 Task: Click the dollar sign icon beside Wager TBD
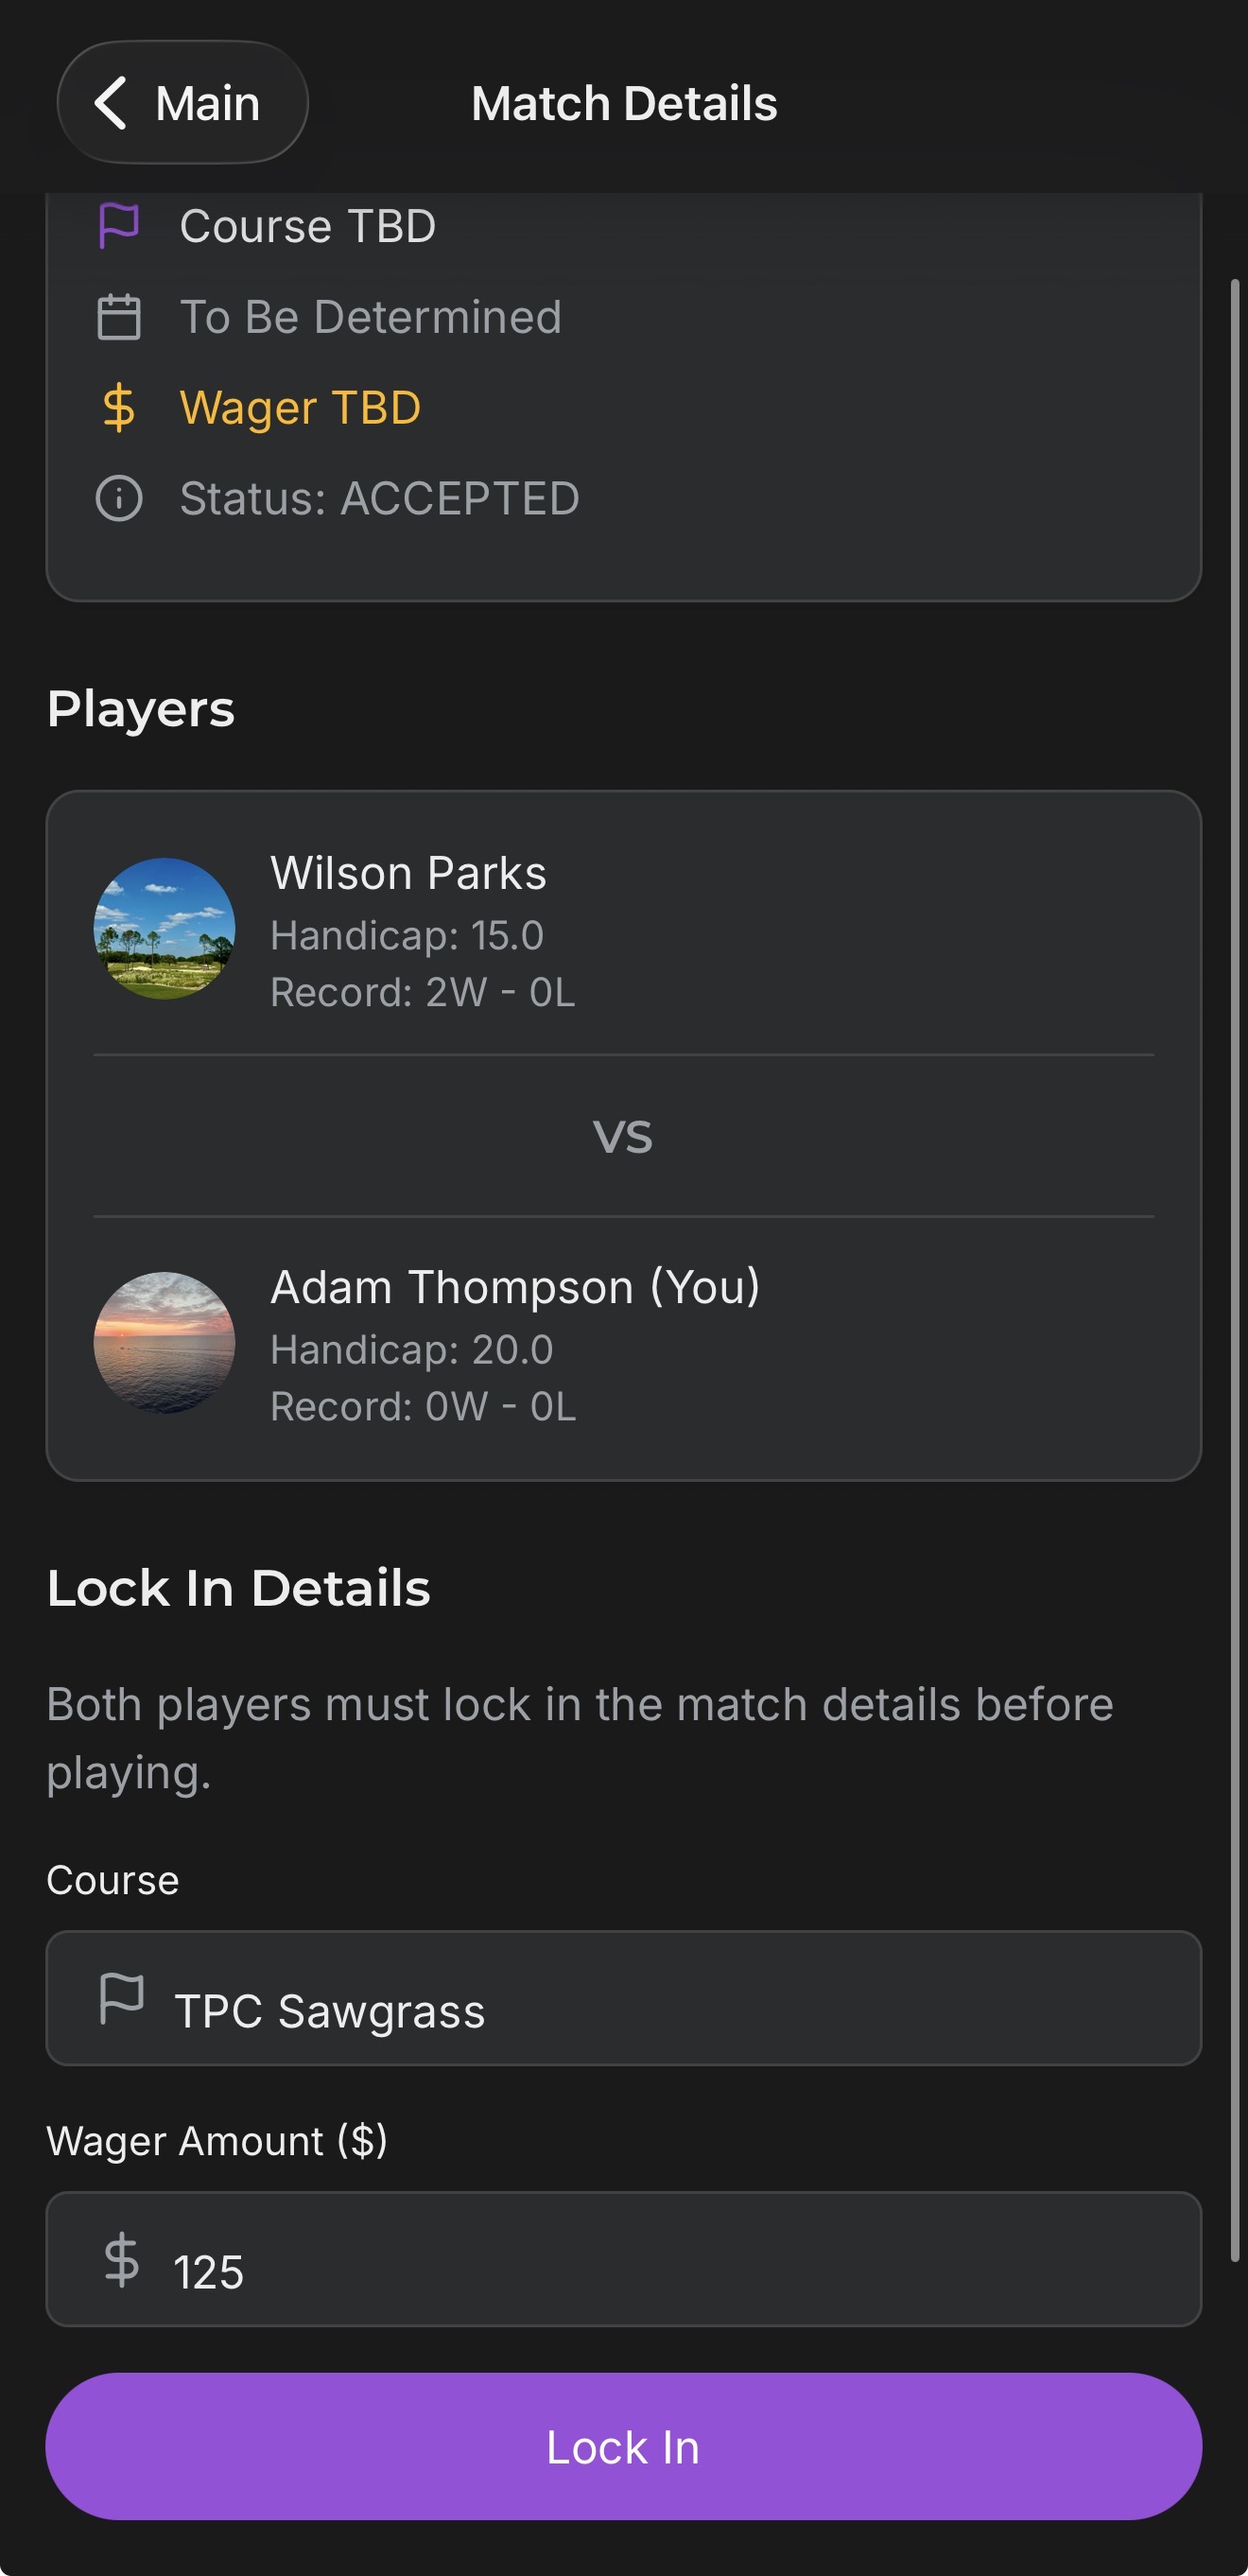[x=119, y=408]
